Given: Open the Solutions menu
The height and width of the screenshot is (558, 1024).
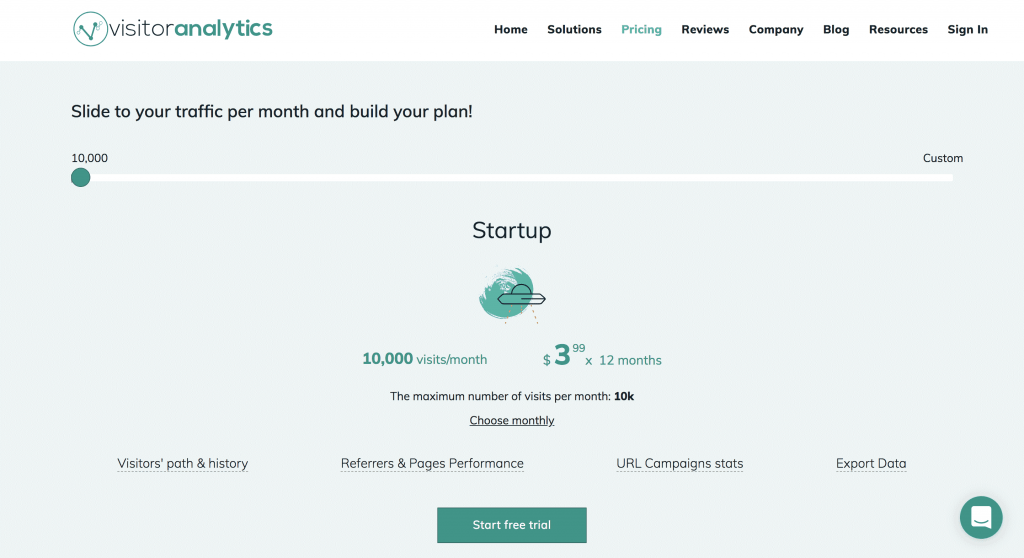Looking at the screenshot, I should (x=574, y=30).
